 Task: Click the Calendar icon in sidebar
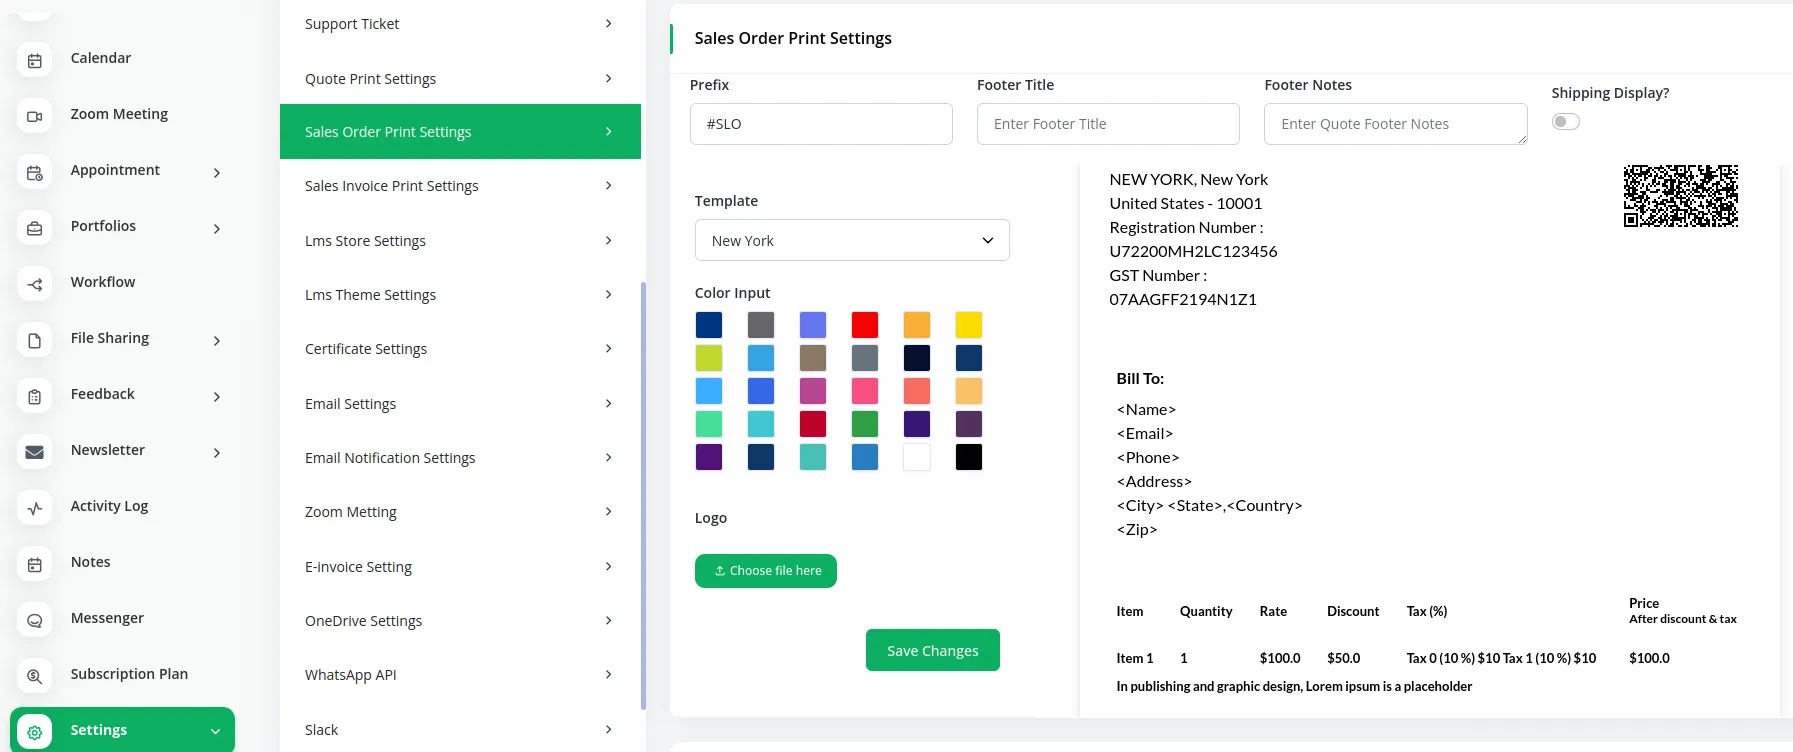pos(35,60)
